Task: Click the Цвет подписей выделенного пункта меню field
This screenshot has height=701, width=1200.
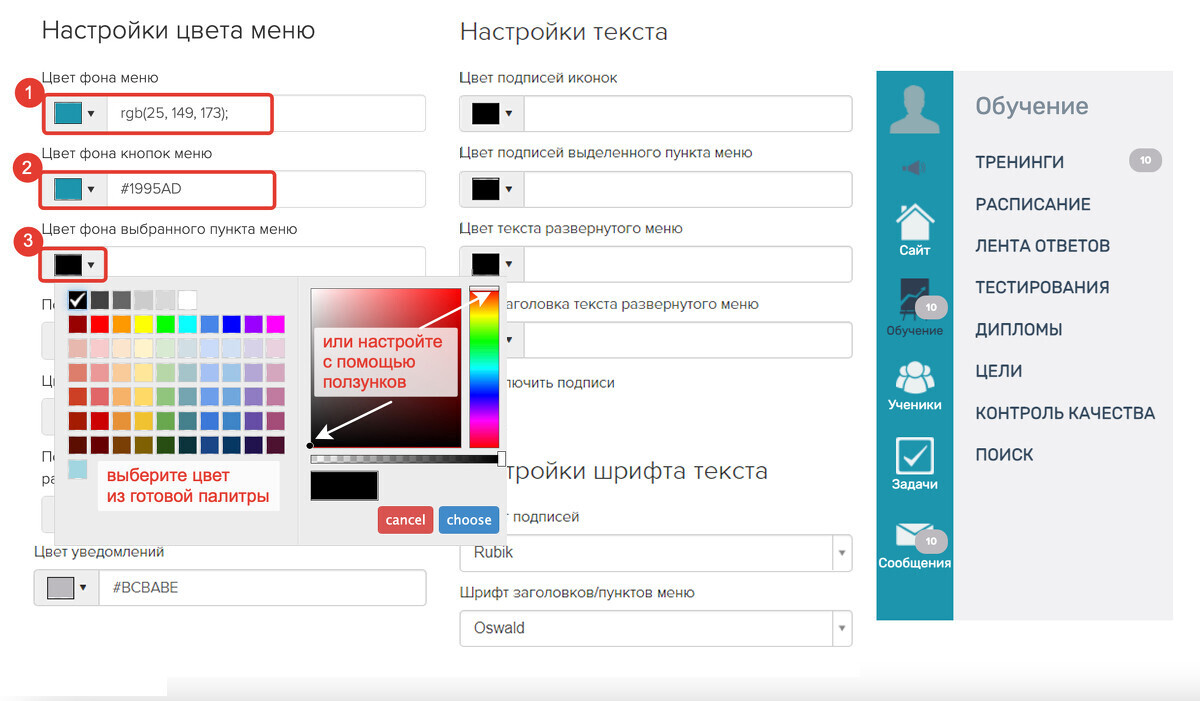Action: click(688, 189)
